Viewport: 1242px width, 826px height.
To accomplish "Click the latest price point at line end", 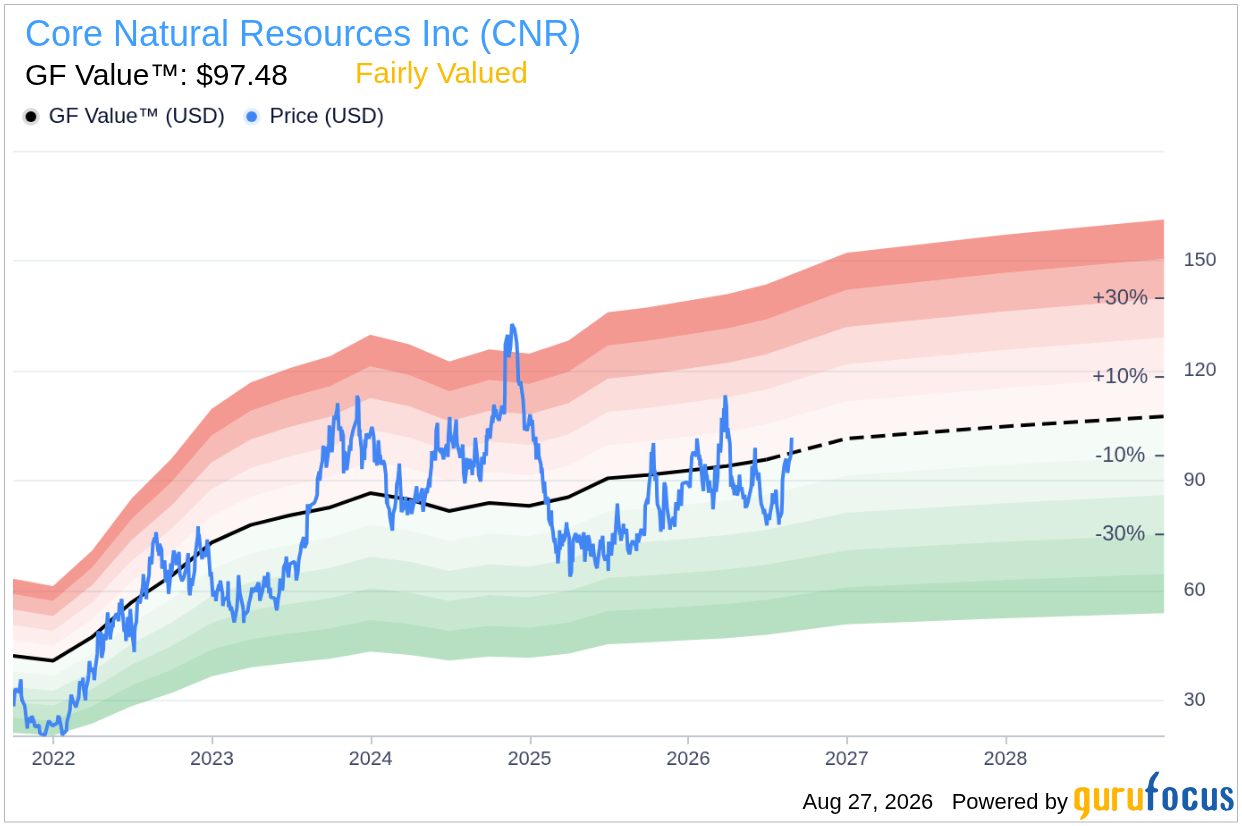I will click(x=792, y=439).
